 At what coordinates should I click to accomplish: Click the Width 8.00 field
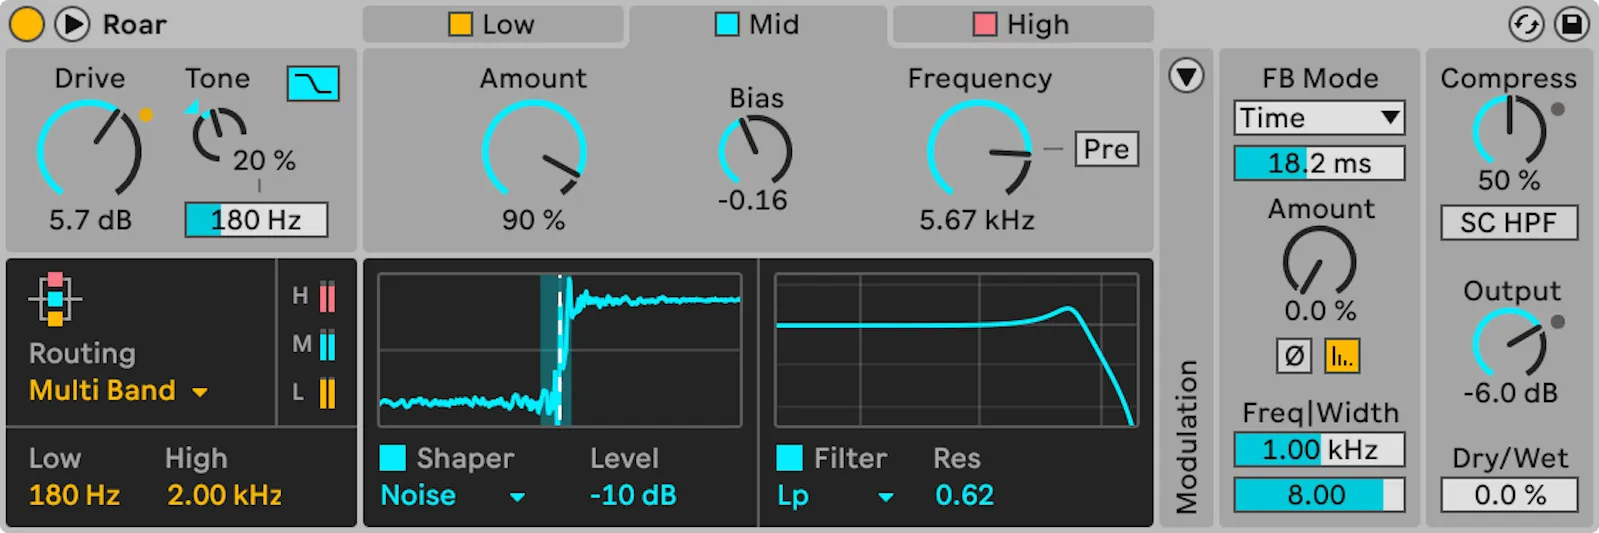click(1319, 495)
